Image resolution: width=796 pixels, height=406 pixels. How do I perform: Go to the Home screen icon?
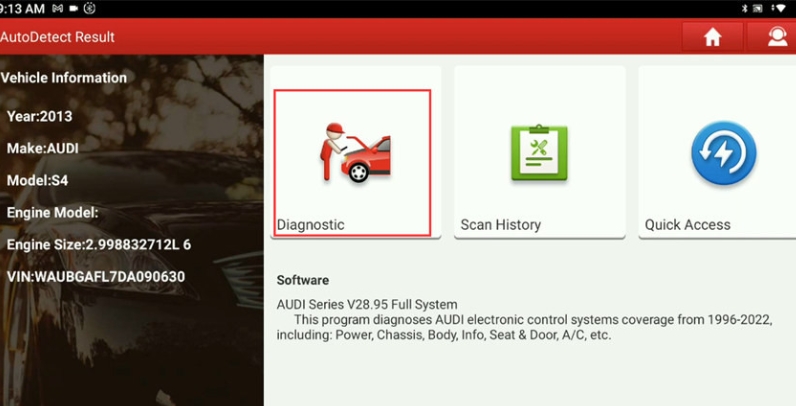[x=712, y=37]
